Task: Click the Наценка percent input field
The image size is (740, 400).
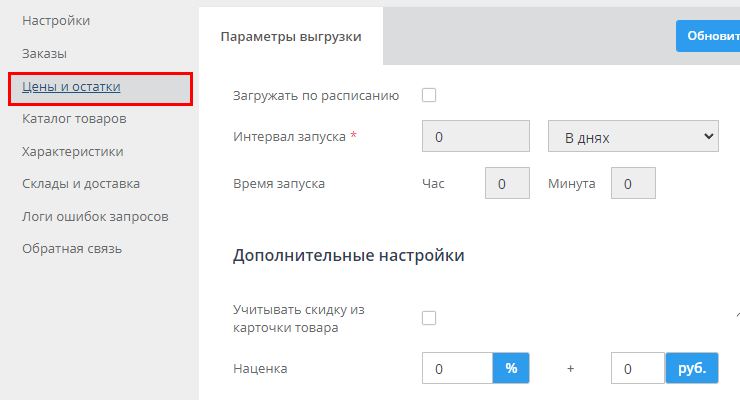Action: coord(457,368)
